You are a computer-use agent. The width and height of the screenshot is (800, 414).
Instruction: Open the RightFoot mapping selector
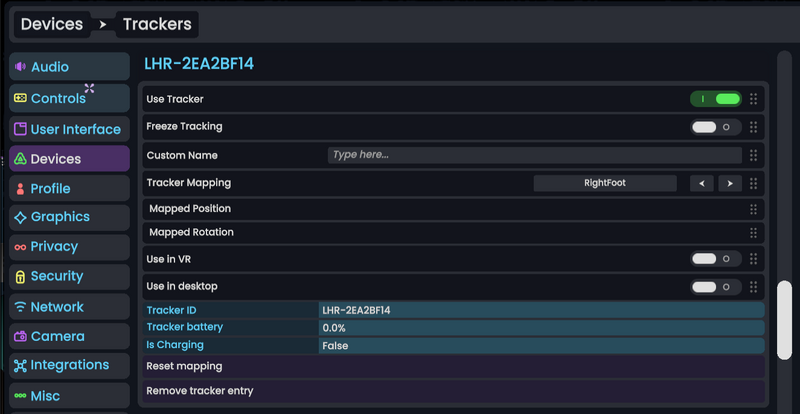point(605,183)
